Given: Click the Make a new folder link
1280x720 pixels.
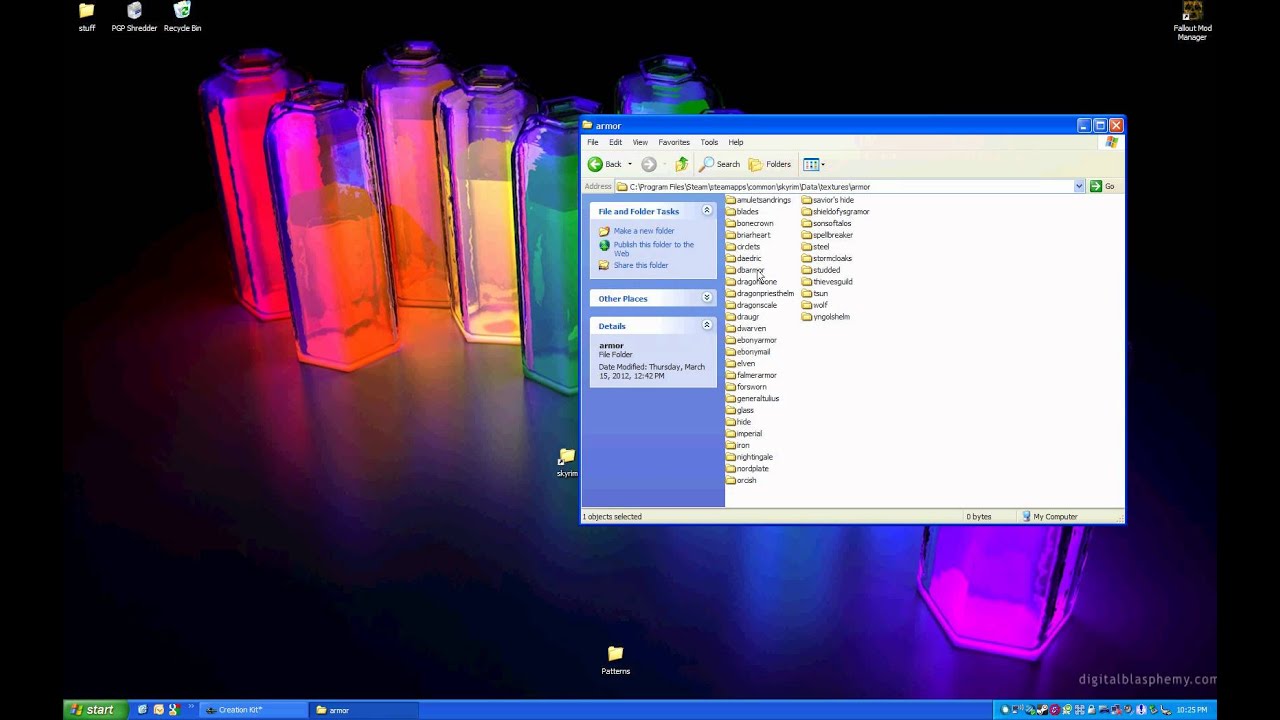Looking at the screenshot, I should point(644,231).
